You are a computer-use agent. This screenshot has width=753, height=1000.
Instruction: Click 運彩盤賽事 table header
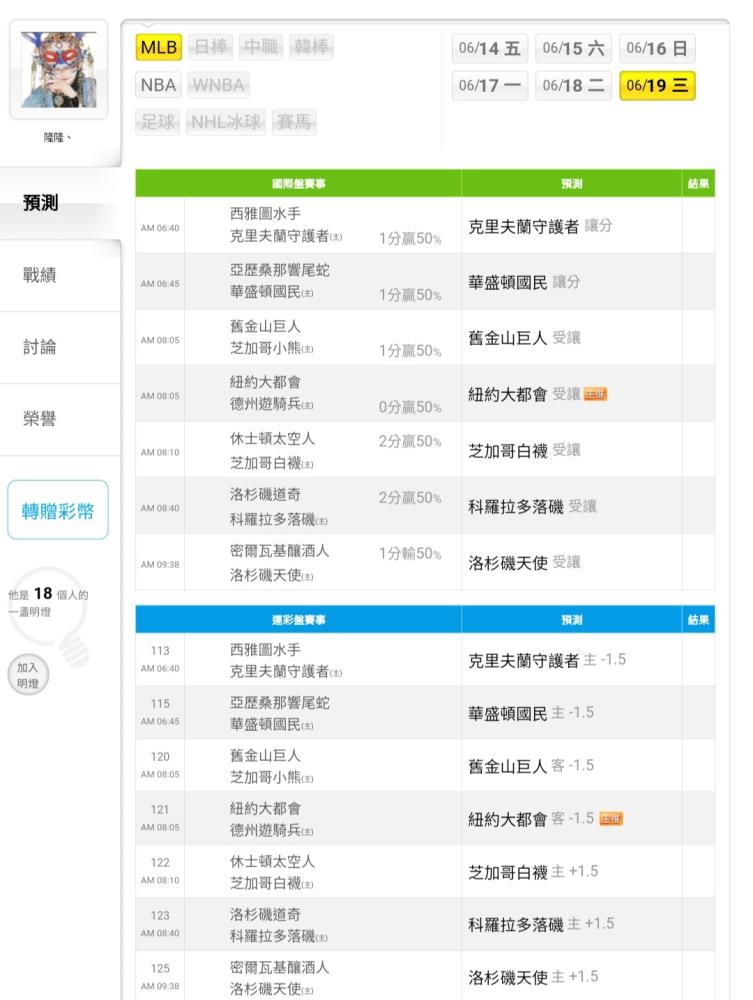coord(298,620)
